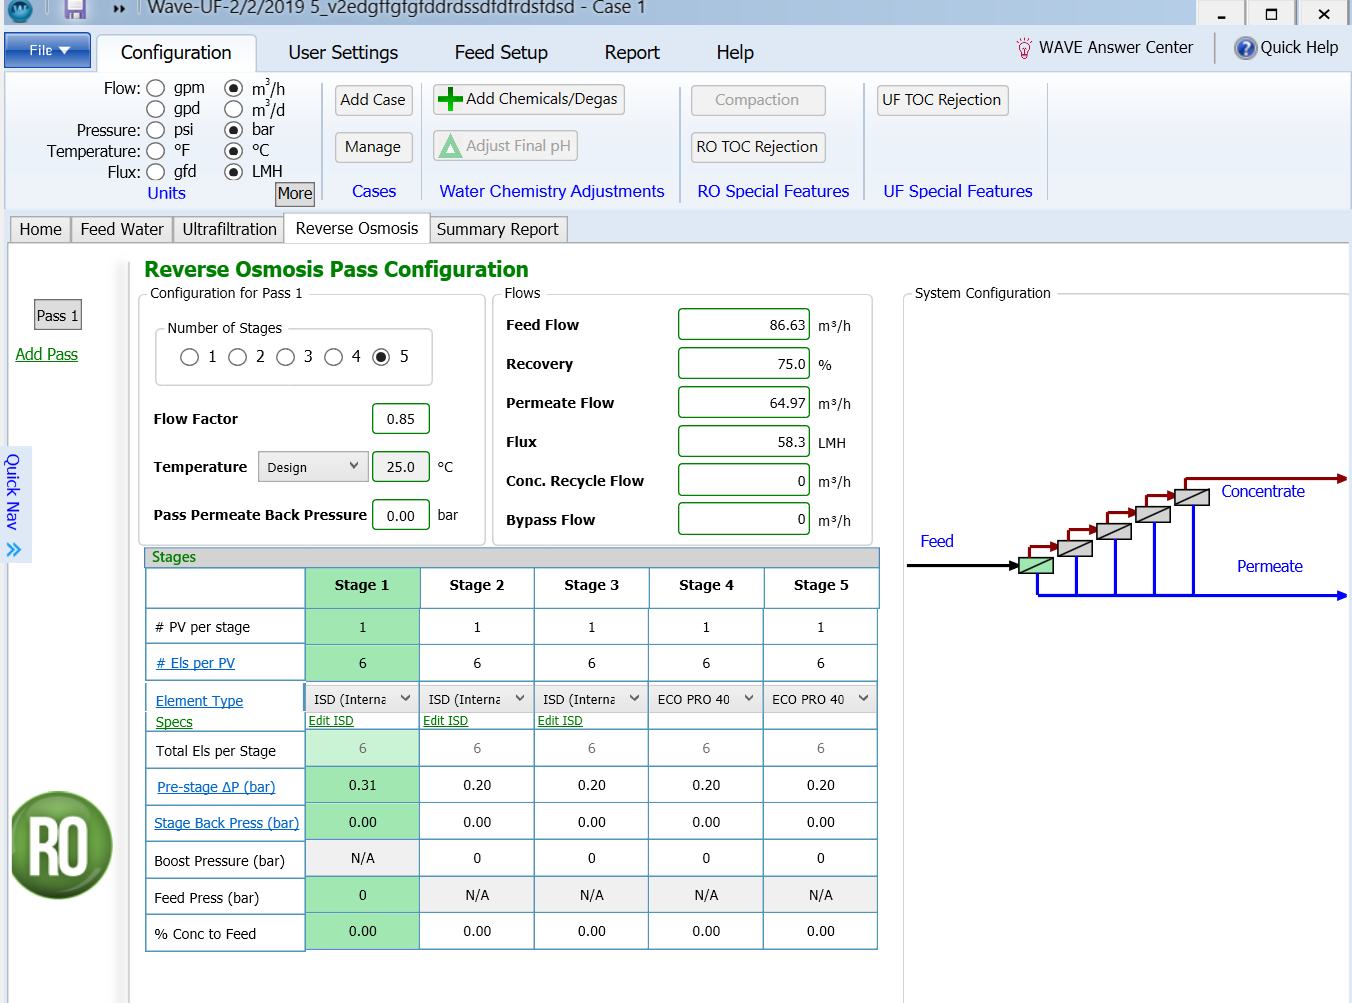Click the save floppy disk icon

[x=75, y=9]
